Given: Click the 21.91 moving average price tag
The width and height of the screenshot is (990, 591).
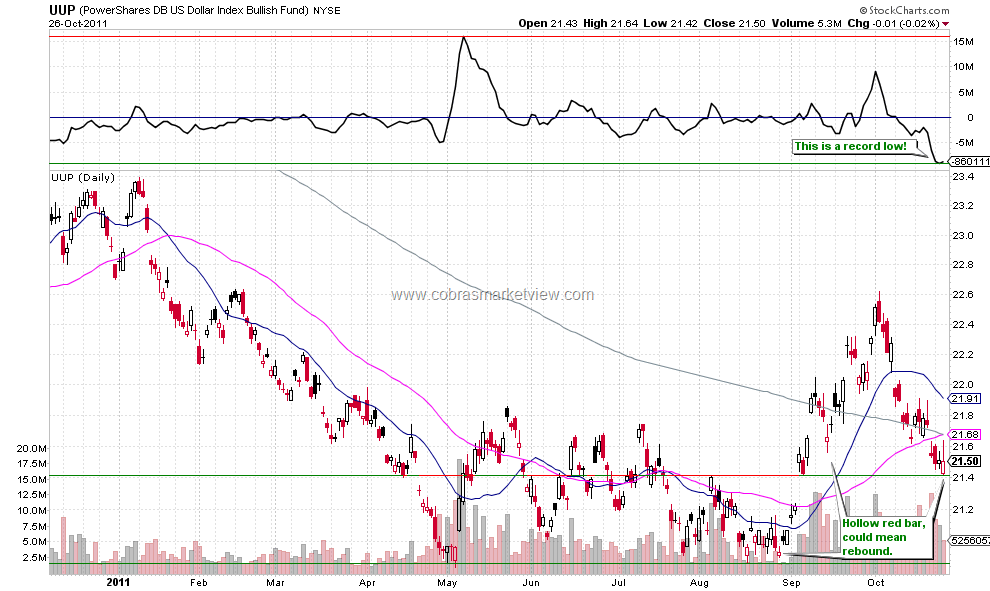Looking at the screenshot, I should point(965,398).
